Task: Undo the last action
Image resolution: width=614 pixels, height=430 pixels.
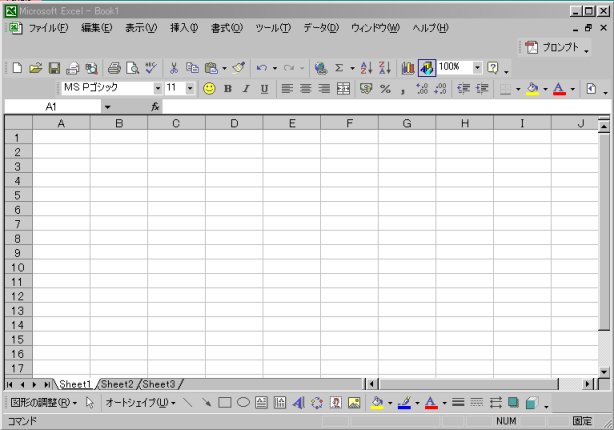Action: (261, 68)
